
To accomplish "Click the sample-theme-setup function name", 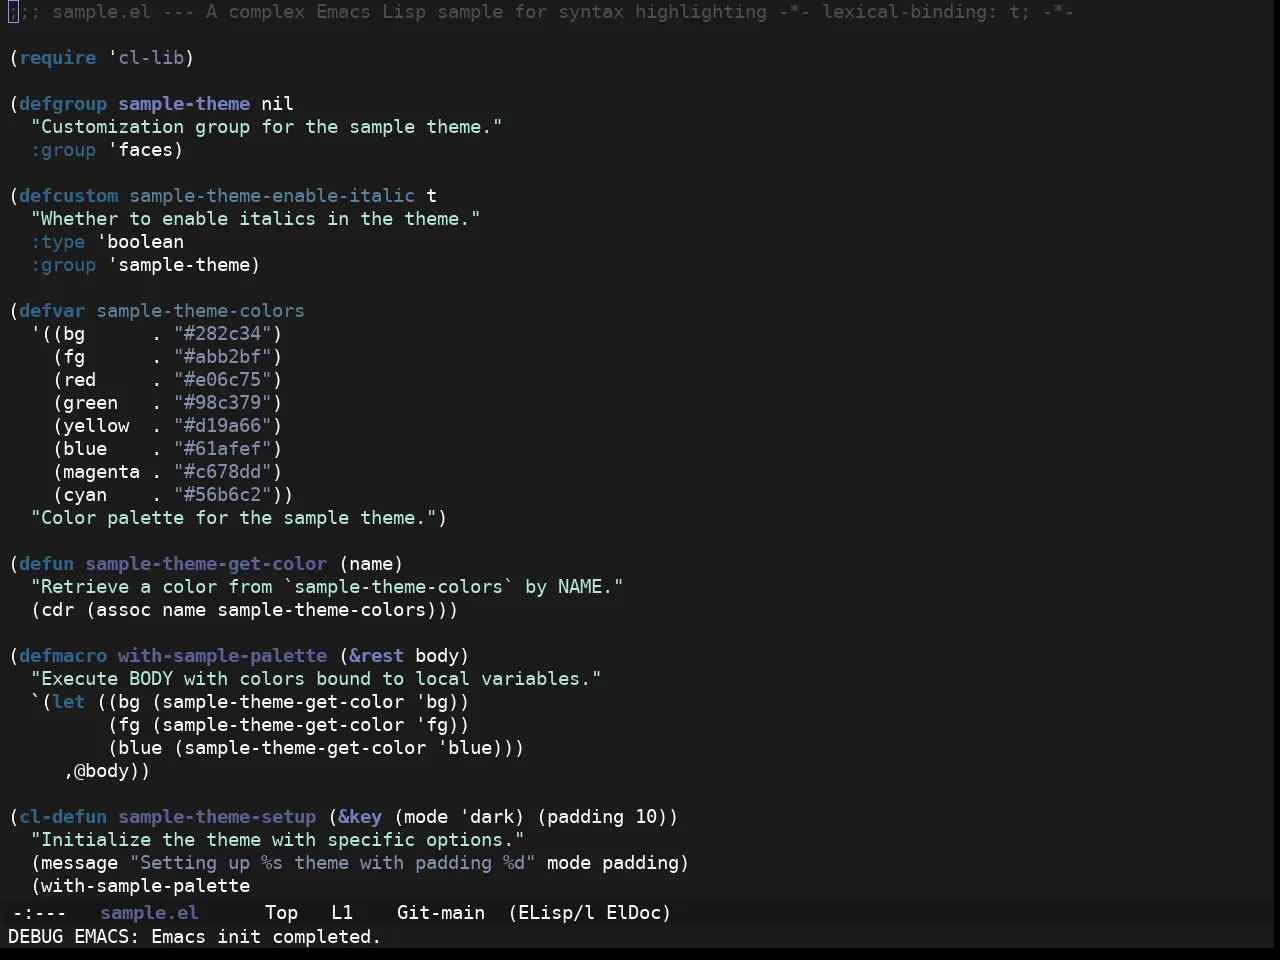I will 217,817.
